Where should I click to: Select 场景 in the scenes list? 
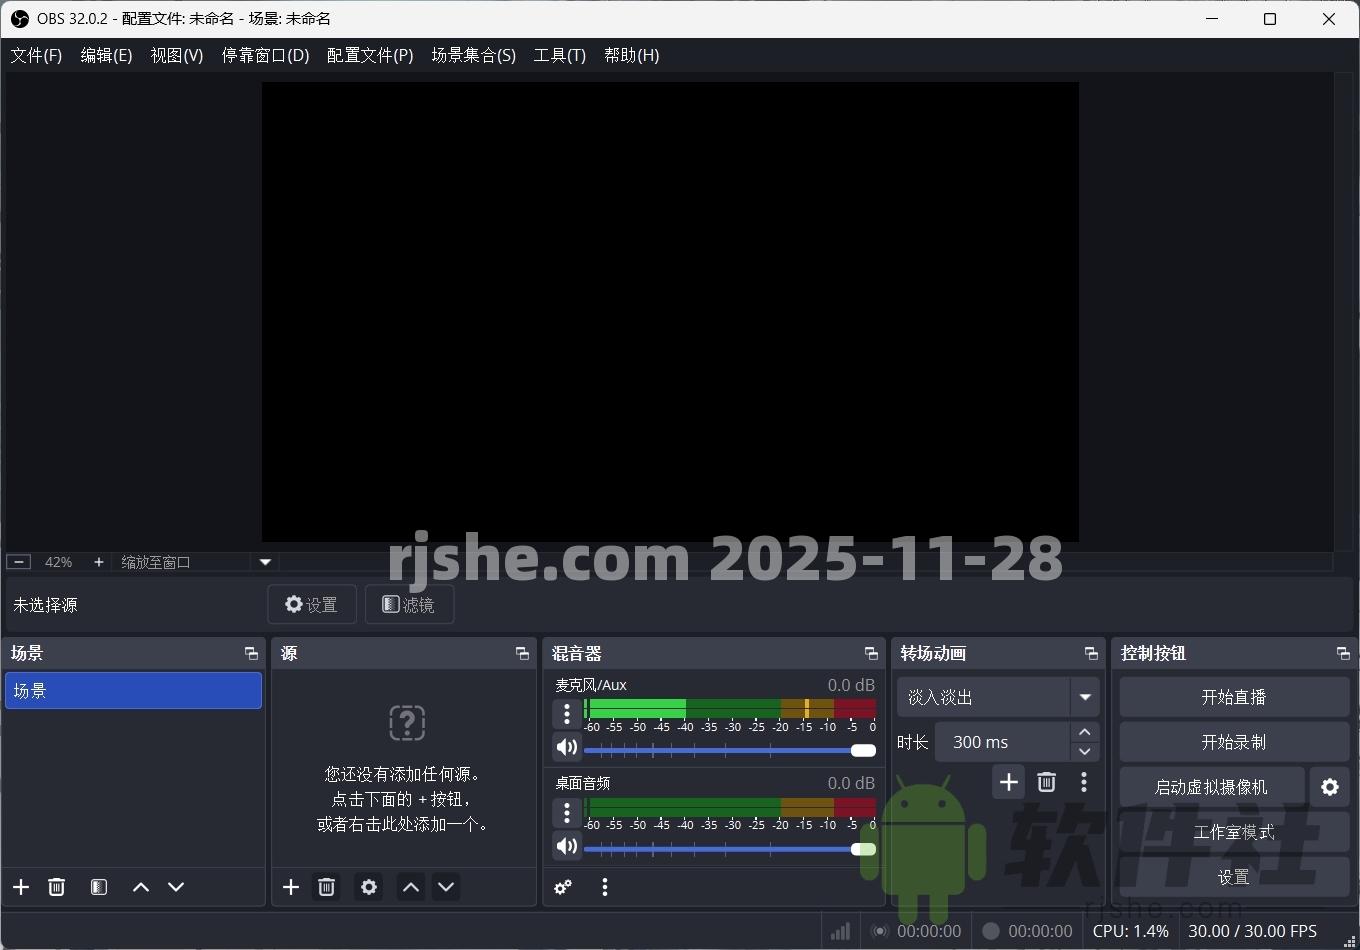pyautogui.click(x=133, y=690)
